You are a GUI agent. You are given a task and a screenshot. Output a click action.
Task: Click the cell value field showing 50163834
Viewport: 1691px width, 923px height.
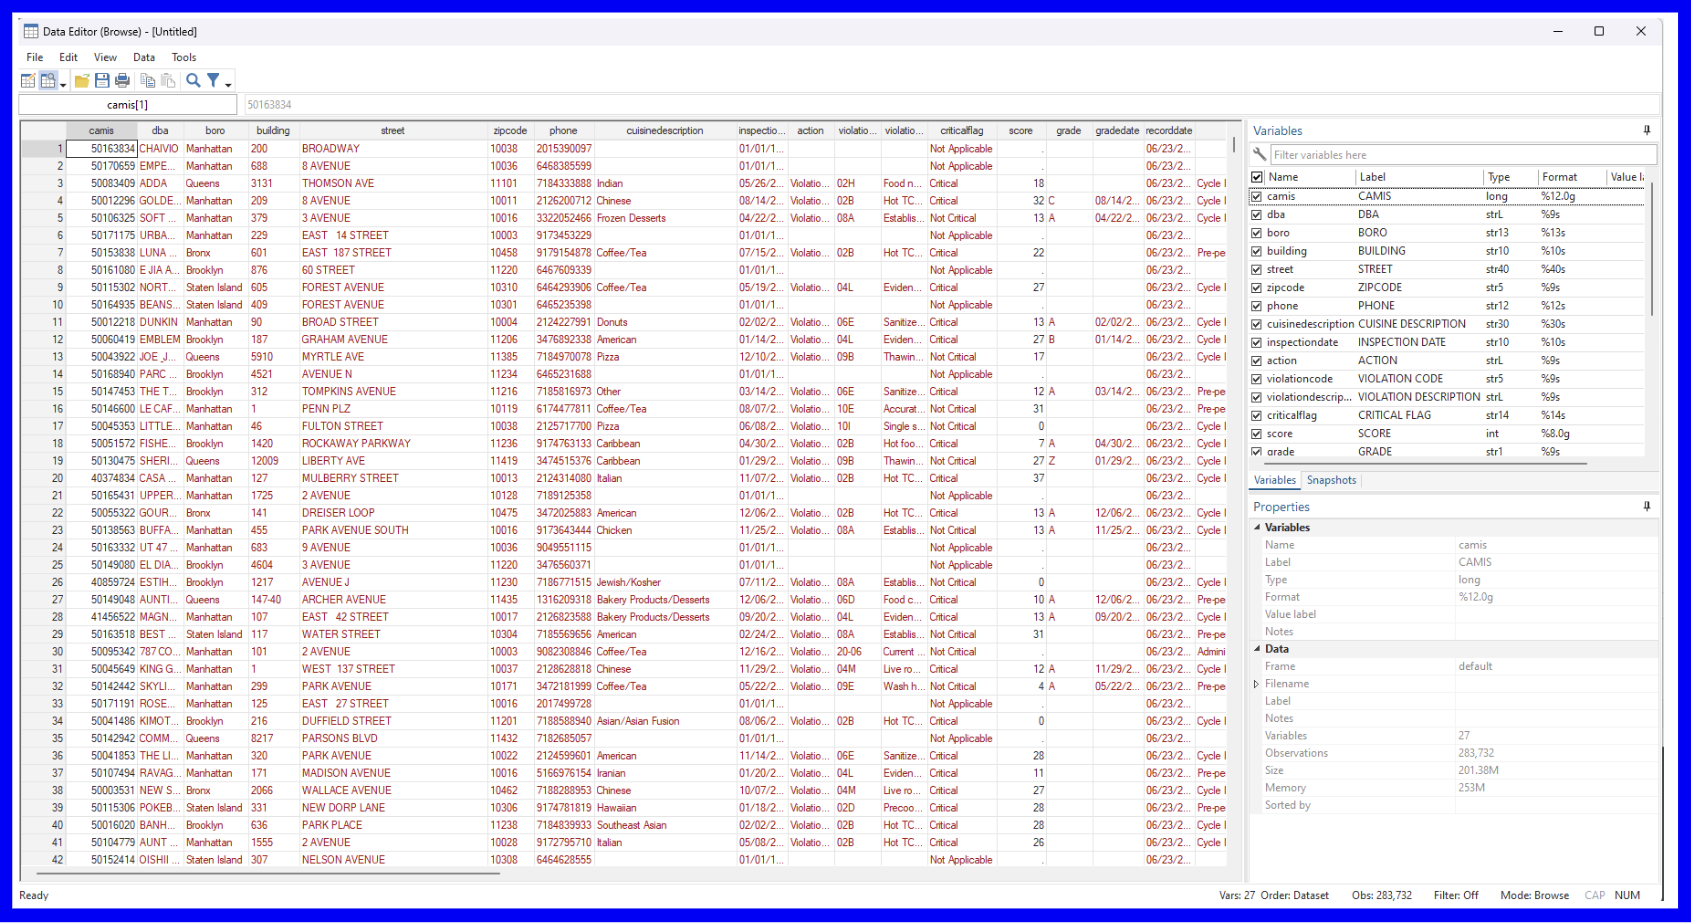tap(951, 105)
